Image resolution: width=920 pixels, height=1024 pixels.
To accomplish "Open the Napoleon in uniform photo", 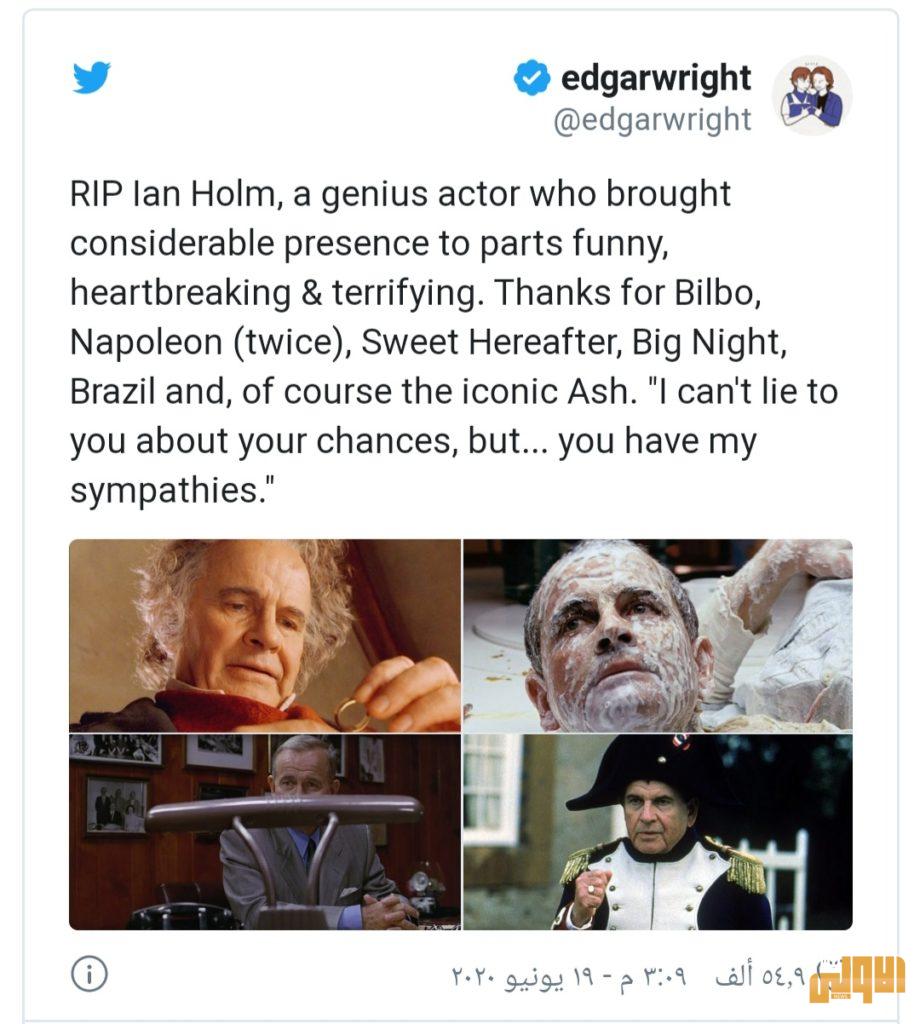I will pos(658,831).
